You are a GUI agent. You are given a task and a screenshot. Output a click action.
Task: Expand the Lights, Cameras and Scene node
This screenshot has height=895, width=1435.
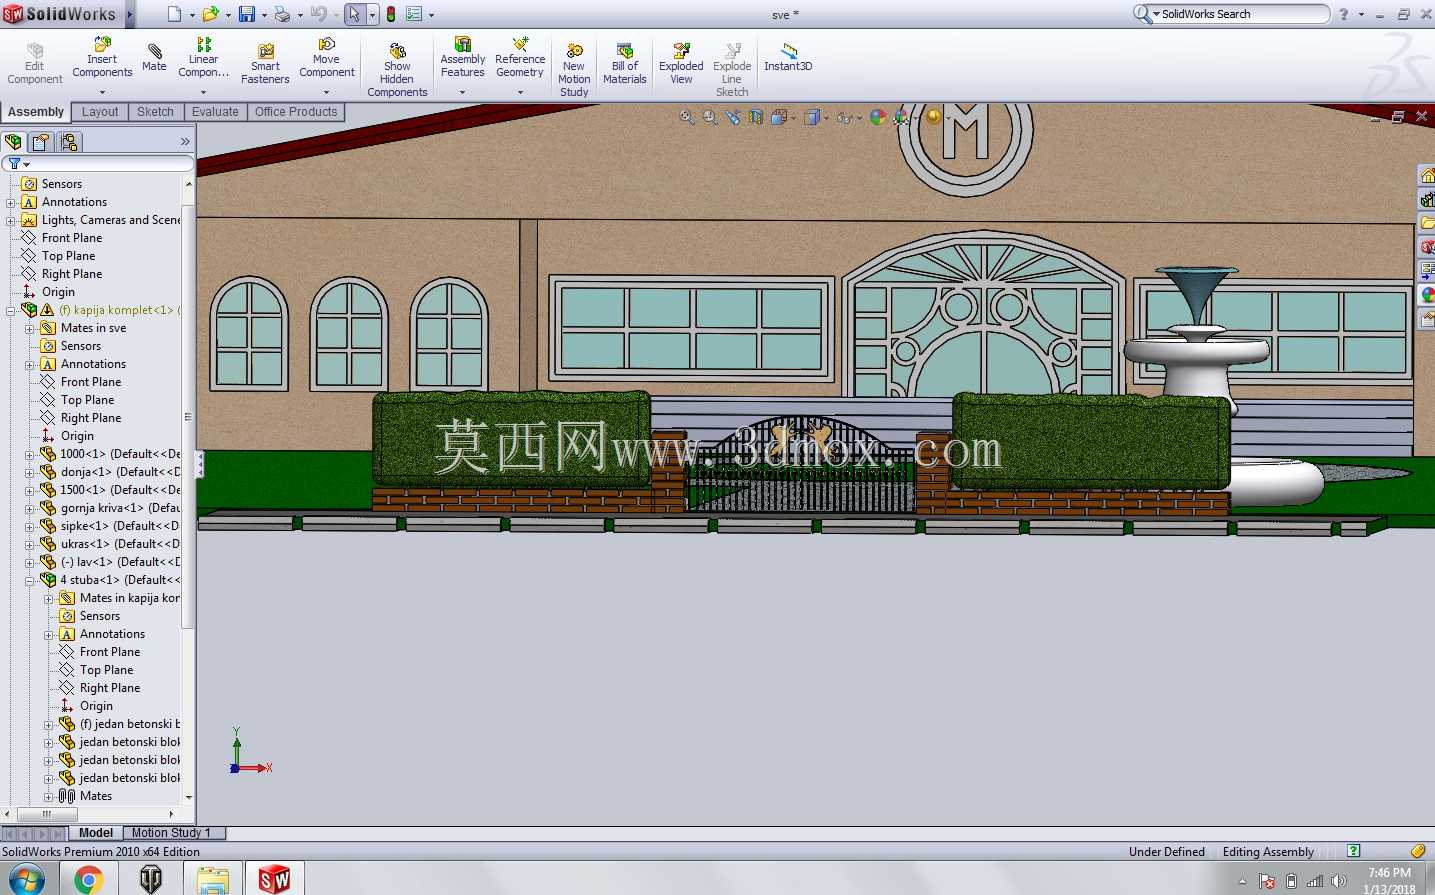(10, 220)
